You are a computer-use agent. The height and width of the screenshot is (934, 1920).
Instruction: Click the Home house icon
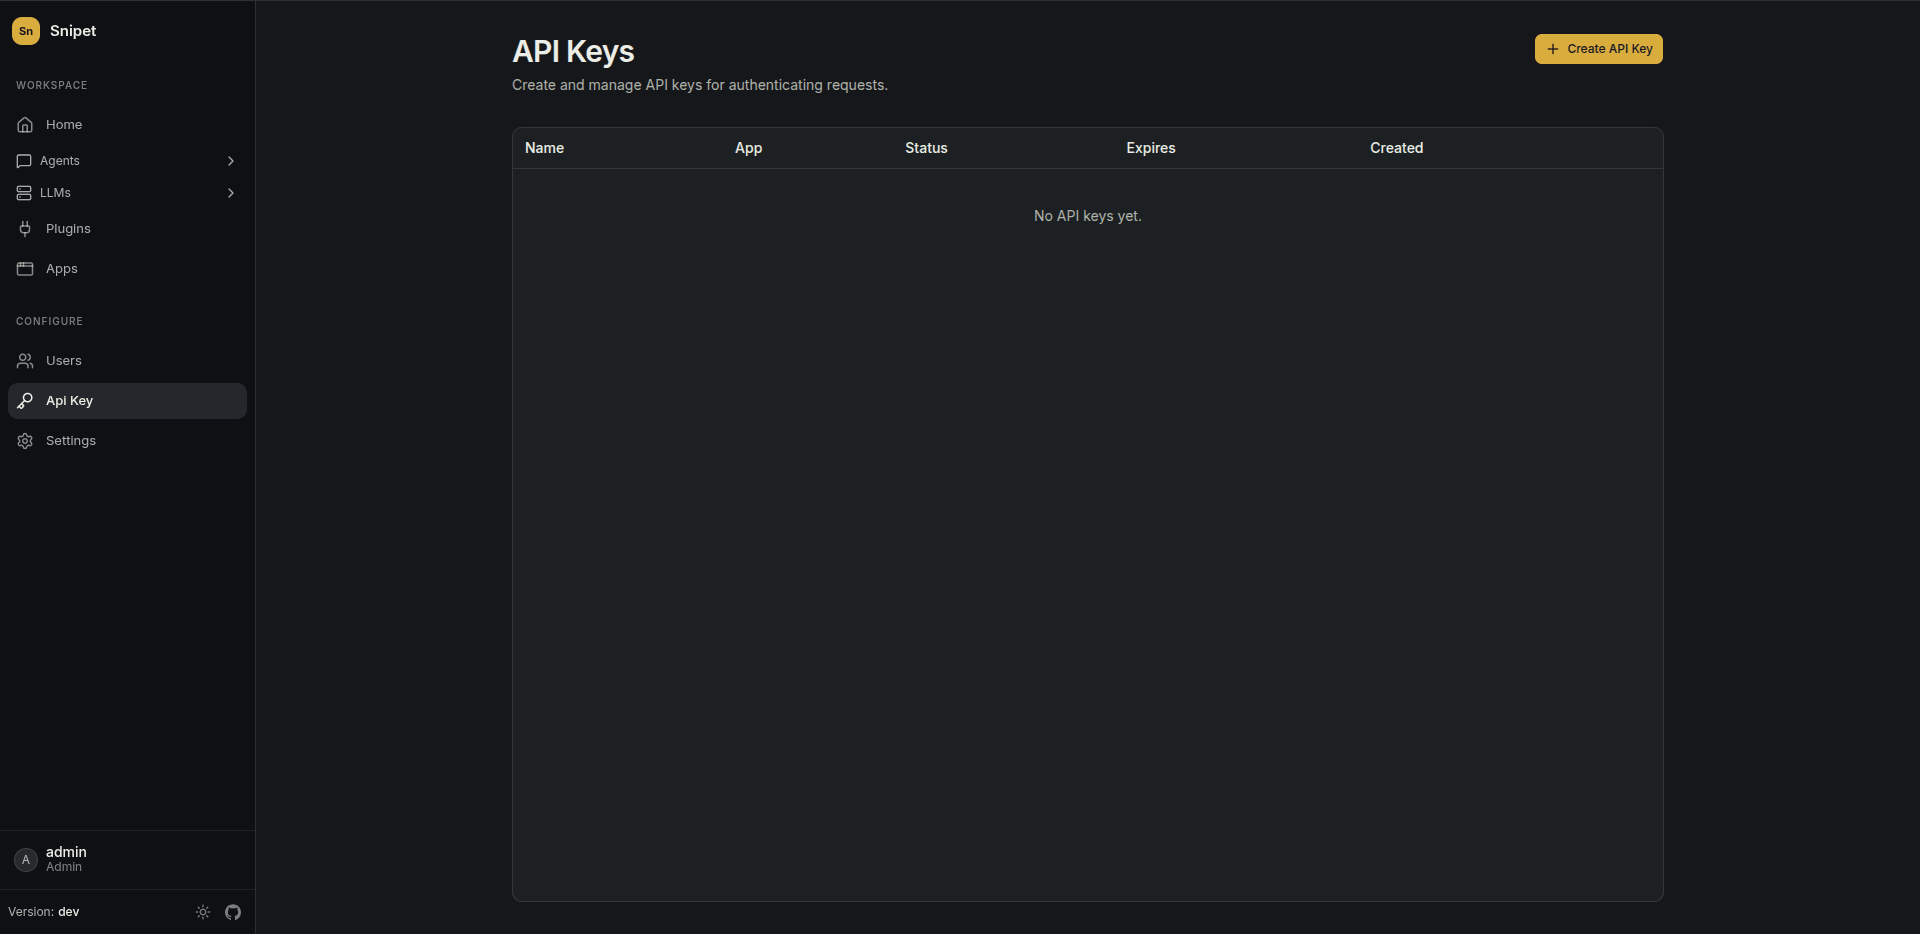click(x=25, y=125)
